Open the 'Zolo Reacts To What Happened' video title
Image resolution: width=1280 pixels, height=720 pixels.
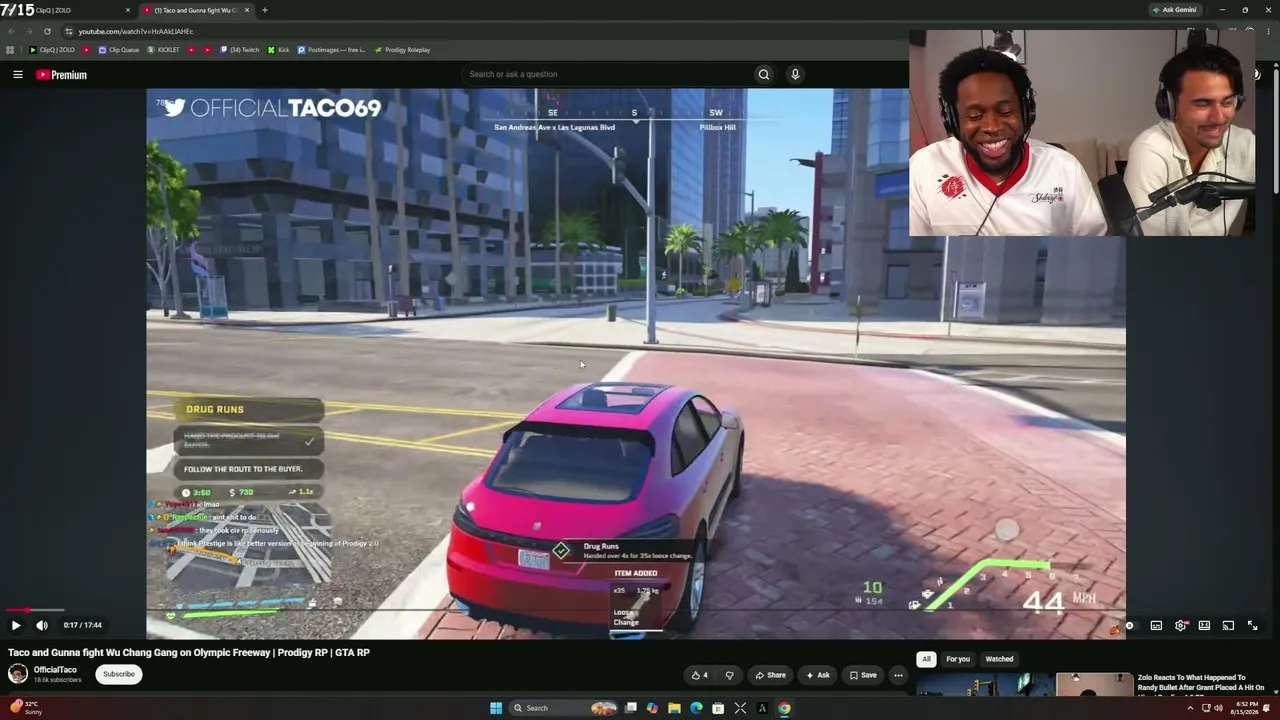coord(1200,682)
